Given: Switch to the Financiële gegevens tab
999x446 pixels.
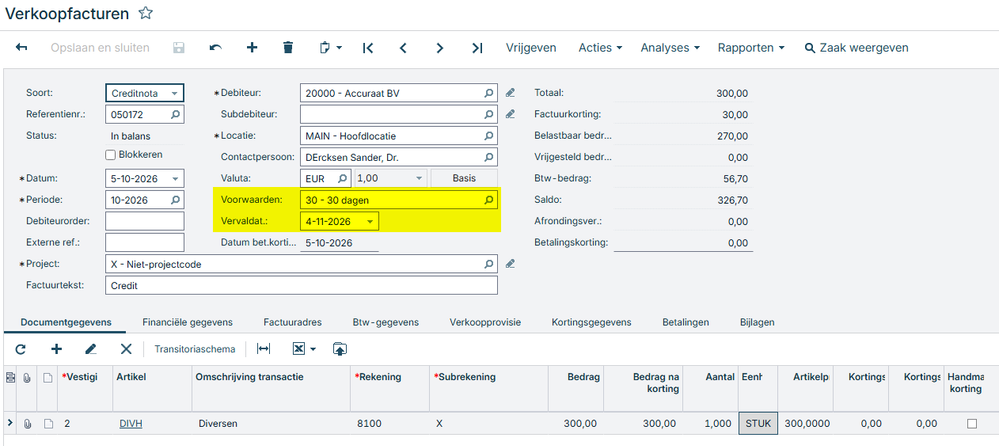Looking at the screenshot, I should (187, 322).
